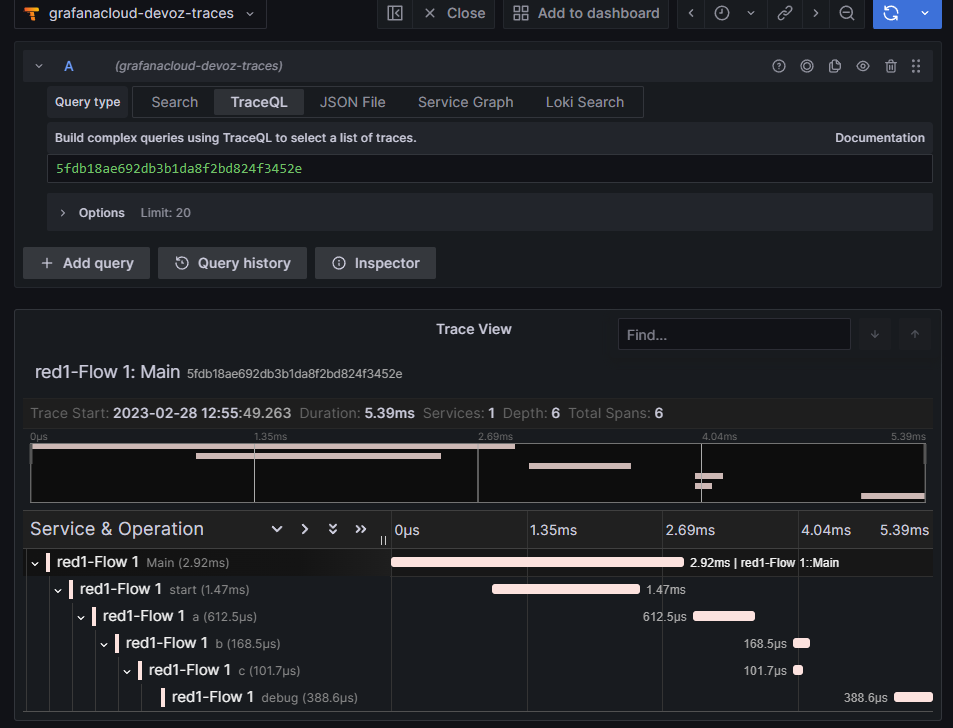The height and width of the screenshot is (728, 953).
Task: Open the refresh interval dropdown arrow
Action: [x=925, y=13]
